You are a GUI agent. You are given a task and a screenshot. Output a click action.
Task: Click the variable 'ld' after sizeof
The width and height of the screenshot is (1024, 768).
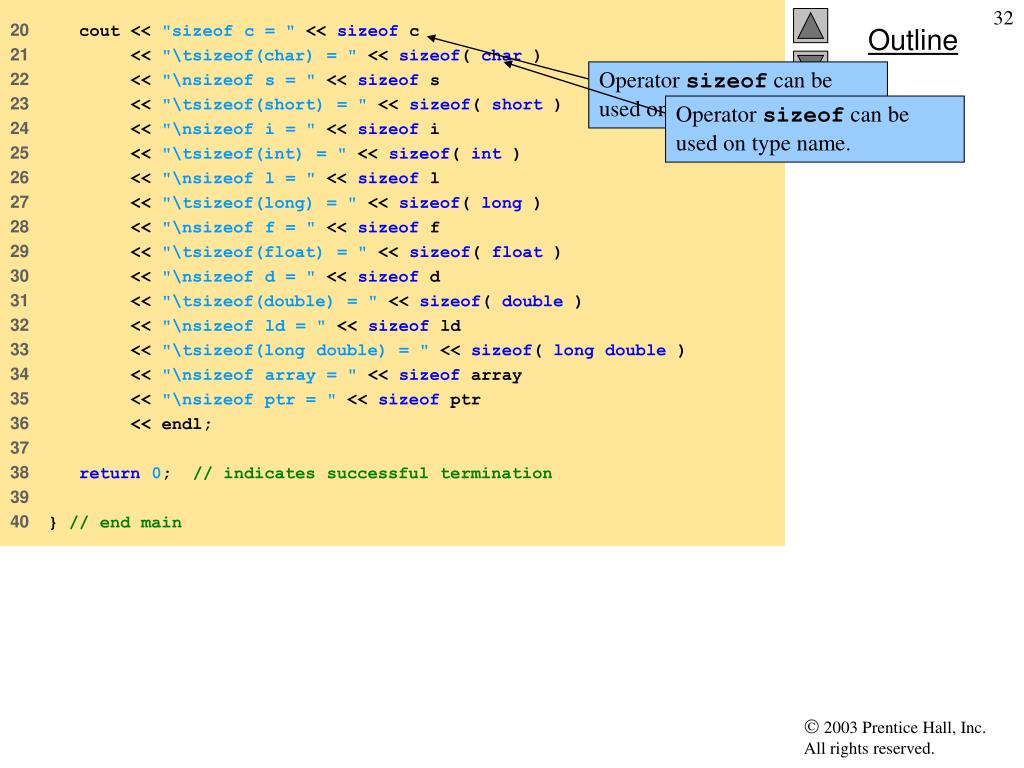click(450, 325)
